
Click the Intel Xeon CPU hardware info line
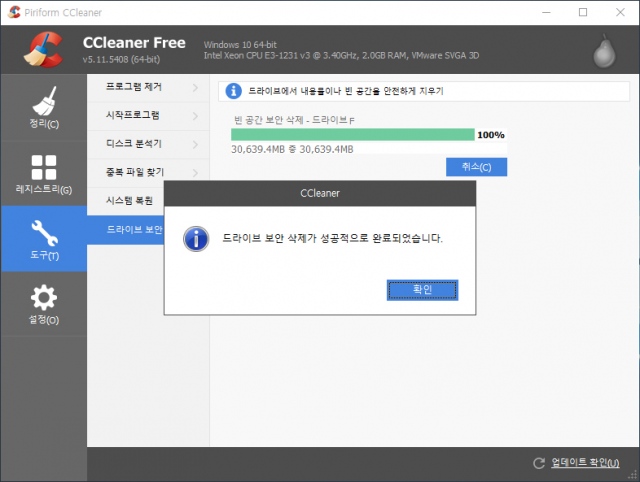pyautogui.click(x=341, y=56)
